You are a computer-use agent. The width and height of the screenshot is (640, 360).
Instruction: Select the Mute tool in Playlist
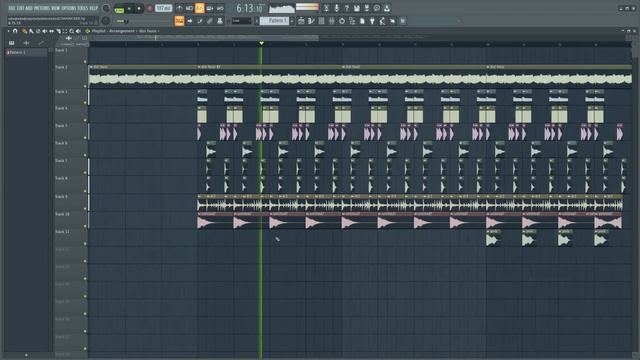[x=44, y=31]
